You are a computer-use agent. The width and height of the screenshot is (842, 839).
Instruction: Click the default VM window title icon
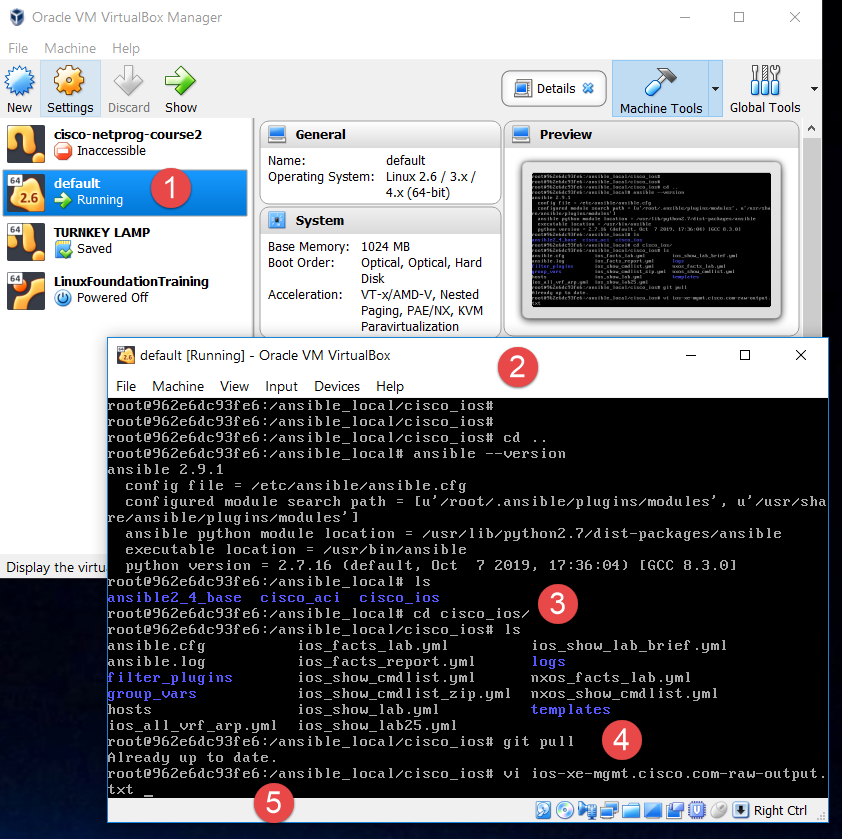point(126,355)
